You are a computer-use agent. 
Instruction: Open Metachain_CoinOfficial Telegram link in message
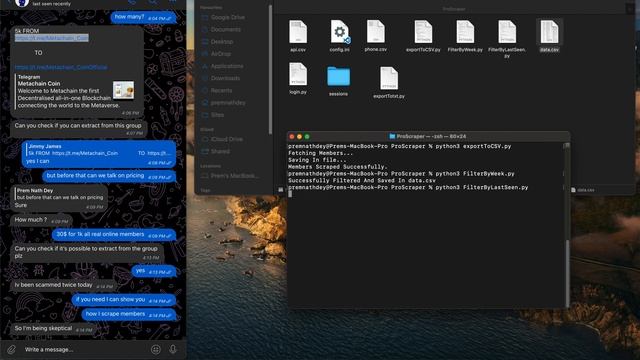61,67
